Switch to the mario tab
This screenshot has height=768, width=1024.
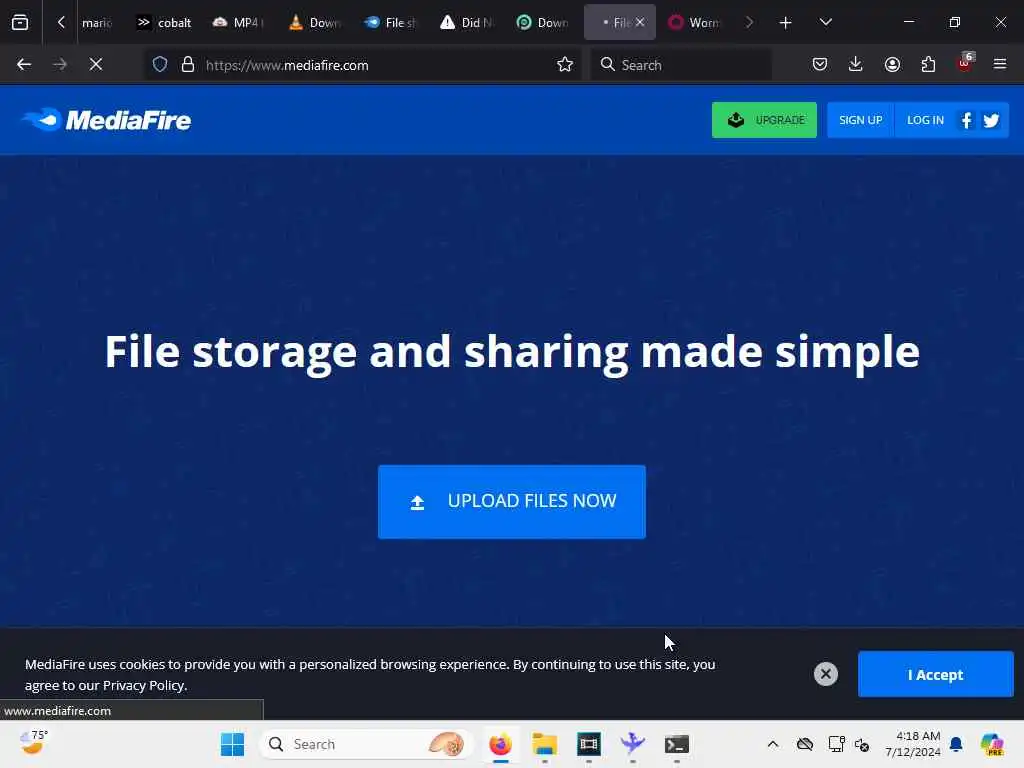click(97, 23)
